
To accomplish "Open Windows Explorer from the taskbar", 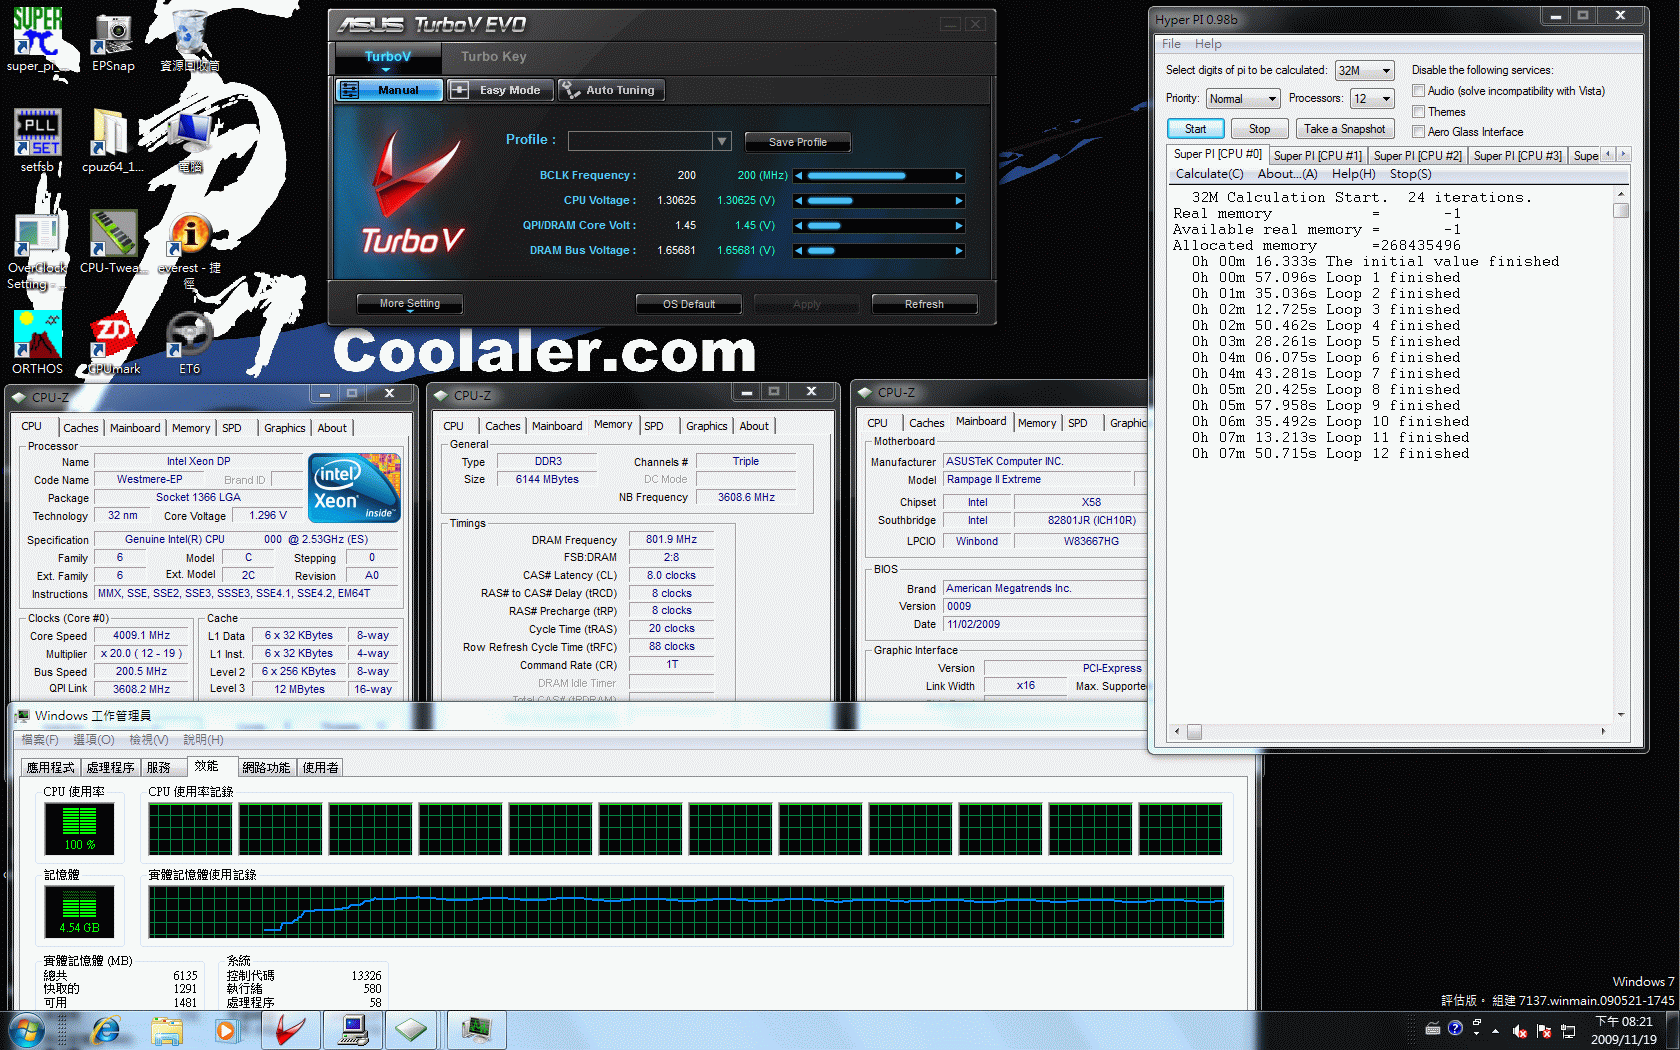I will (x=167, y=1030).
